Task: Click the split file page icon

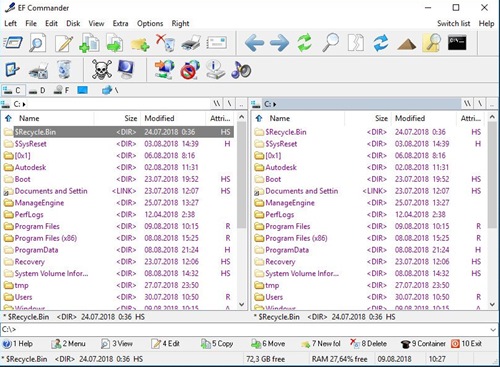Action: click(355, 43)
